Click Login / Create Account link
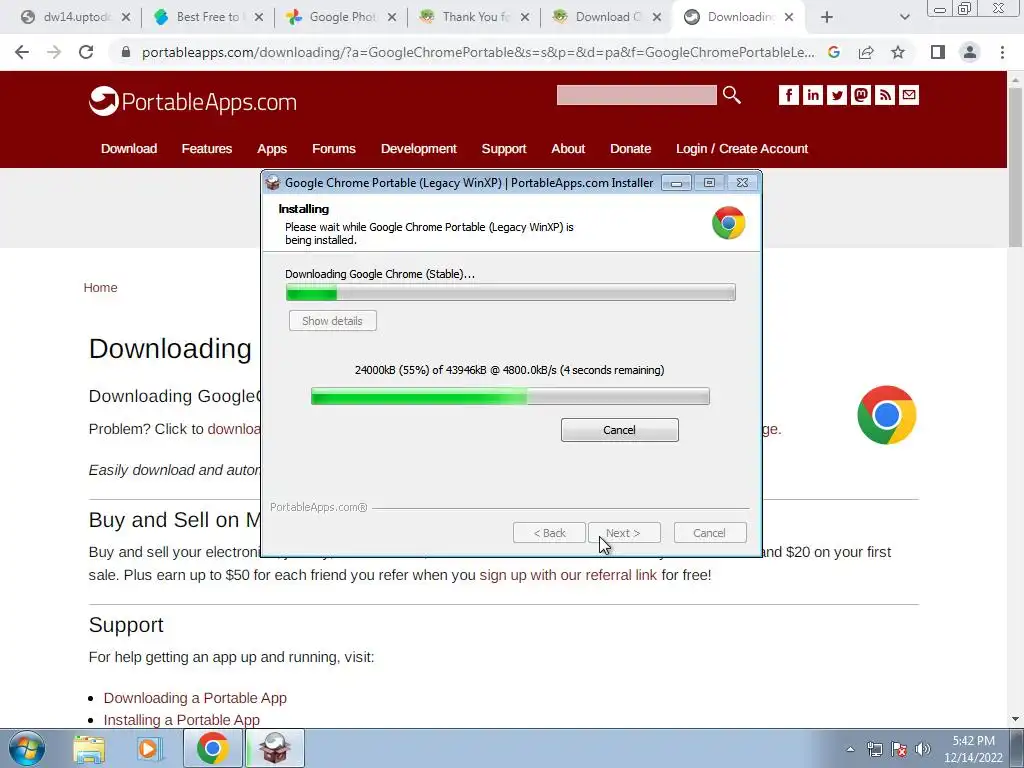The width and height of the screenshot is (1024, 768). click(x=742, y=149)
